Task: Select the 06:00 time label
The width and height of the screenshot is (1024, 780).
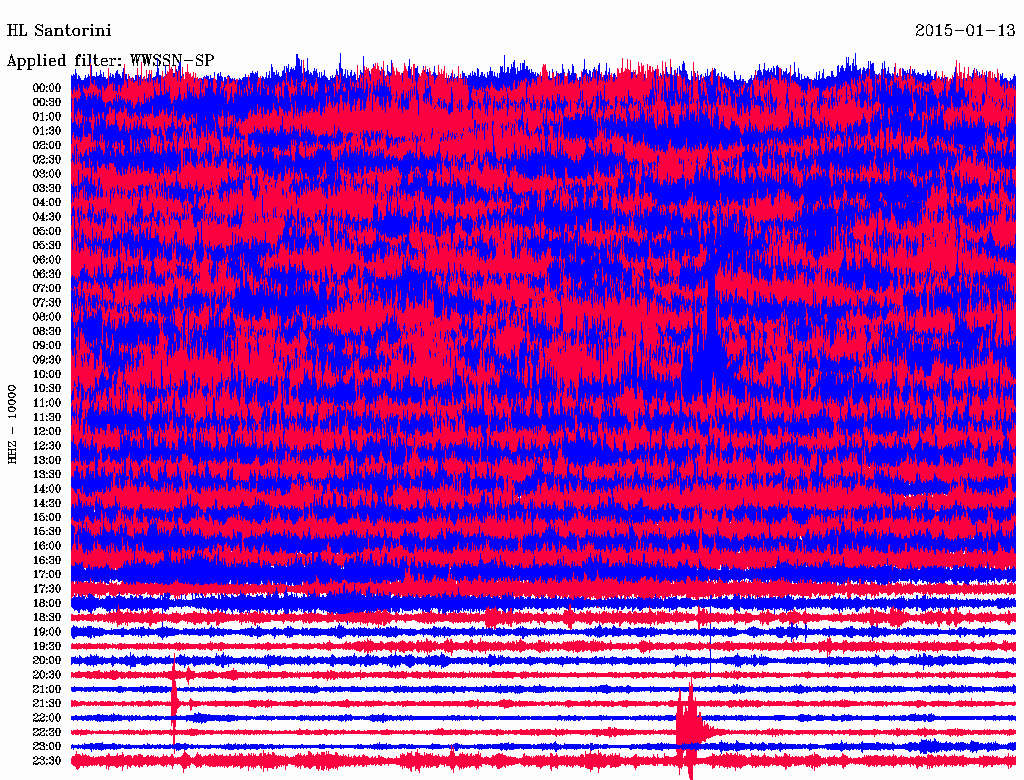Action: point(47,259)
